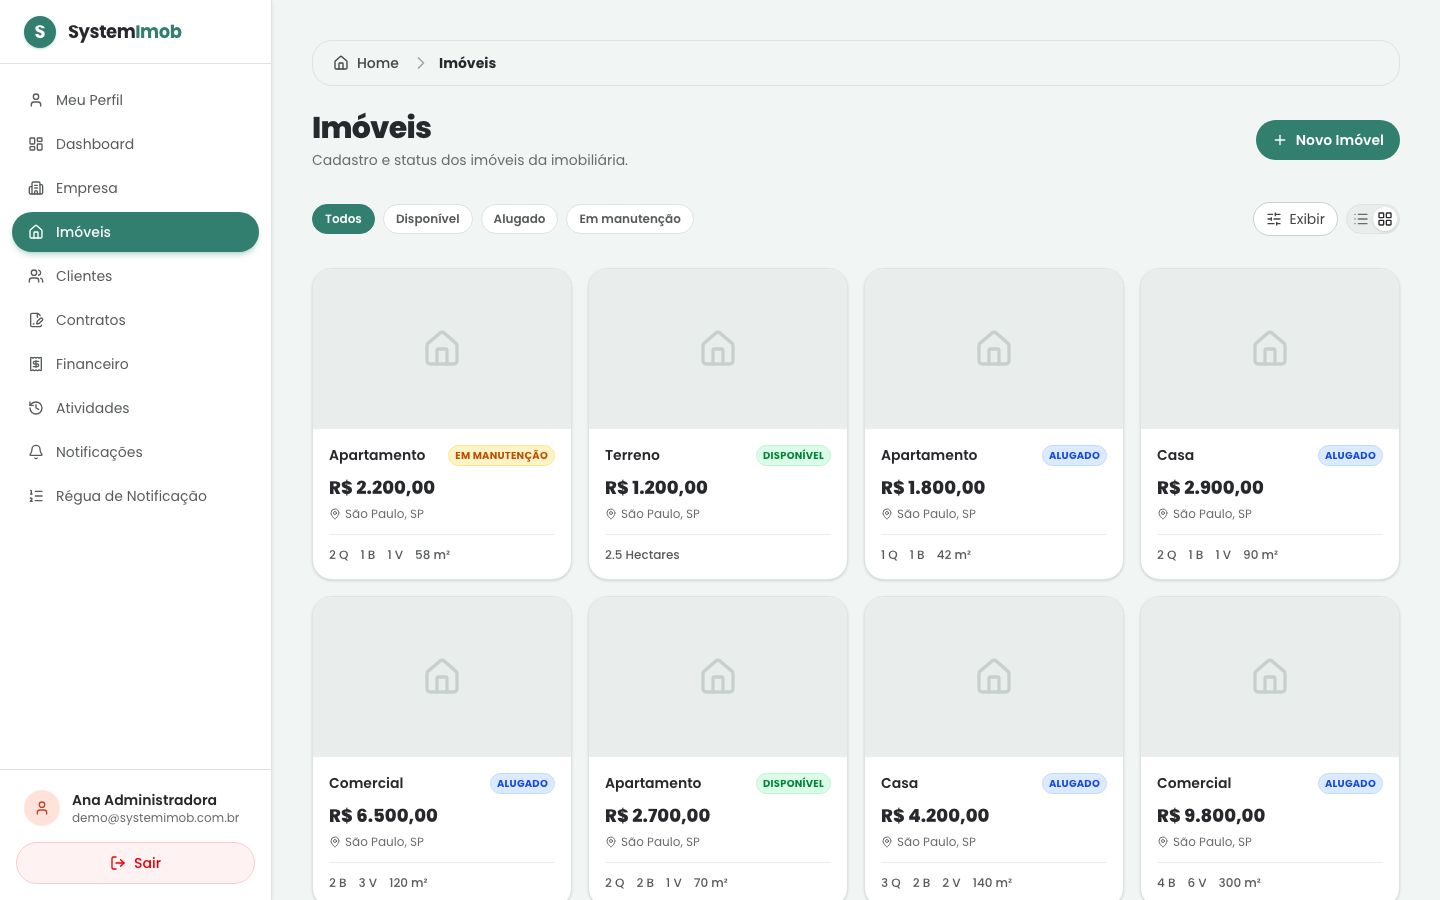The width and height of the screenshot is (1440, 900).
Task: Click the ALUGADO badge on R$ 1.800,00 card
Action: (x=1074, y=456)
